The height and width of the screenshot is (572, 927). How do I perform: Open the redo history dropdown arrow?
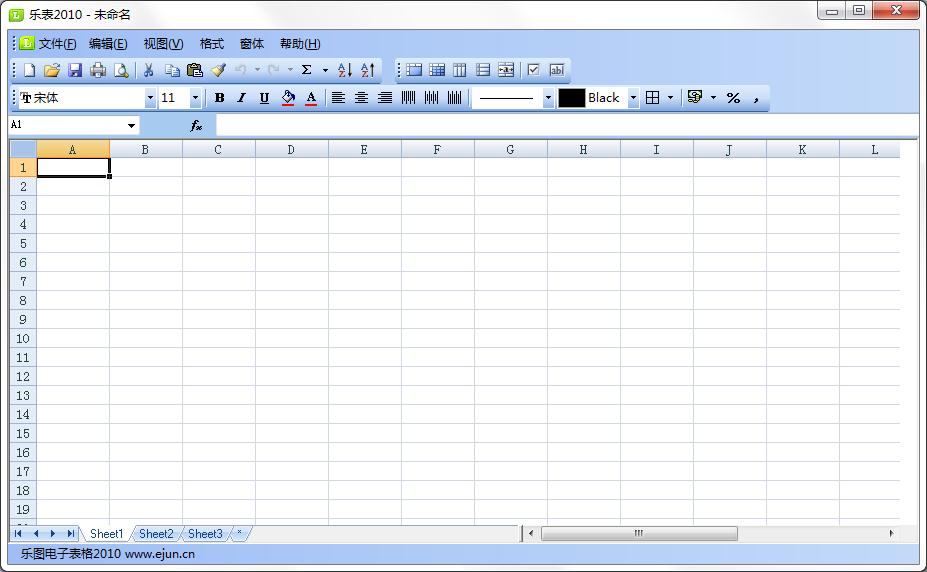pyautogui.click(x=290, y=70)
